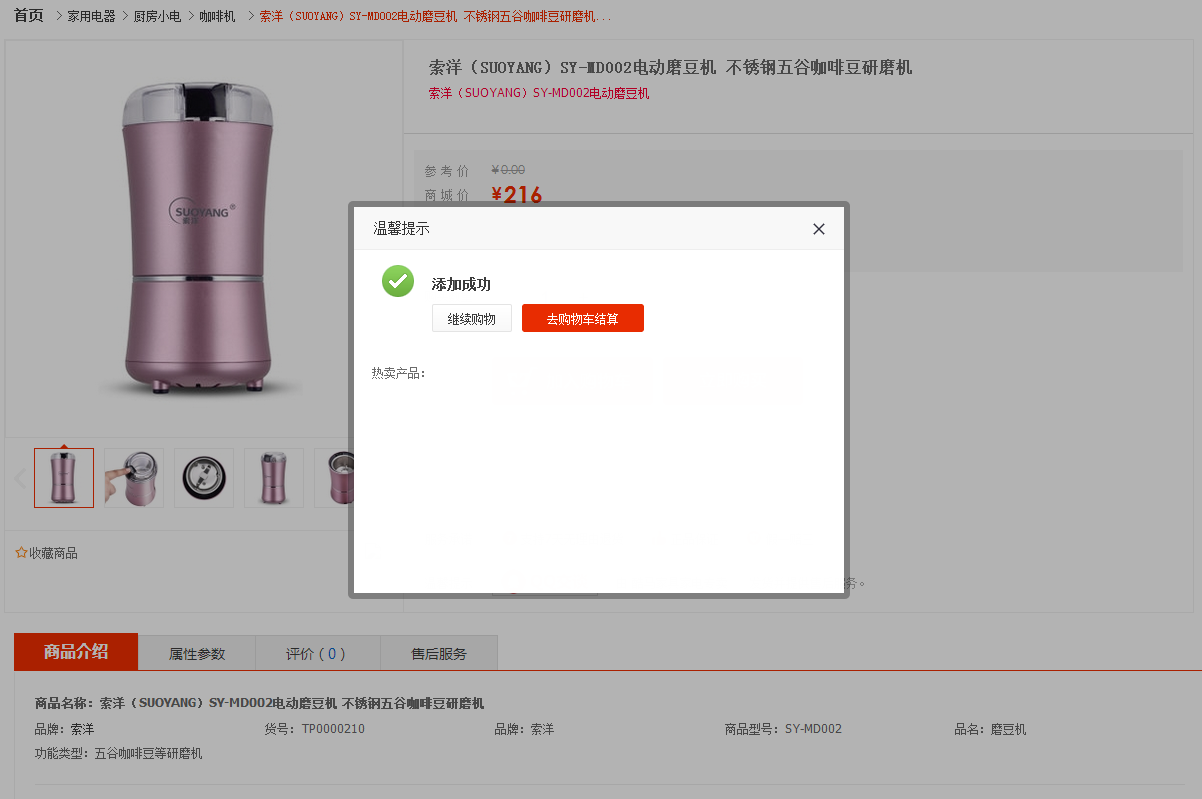Open the 属性参数 tab

coord(197,654)
